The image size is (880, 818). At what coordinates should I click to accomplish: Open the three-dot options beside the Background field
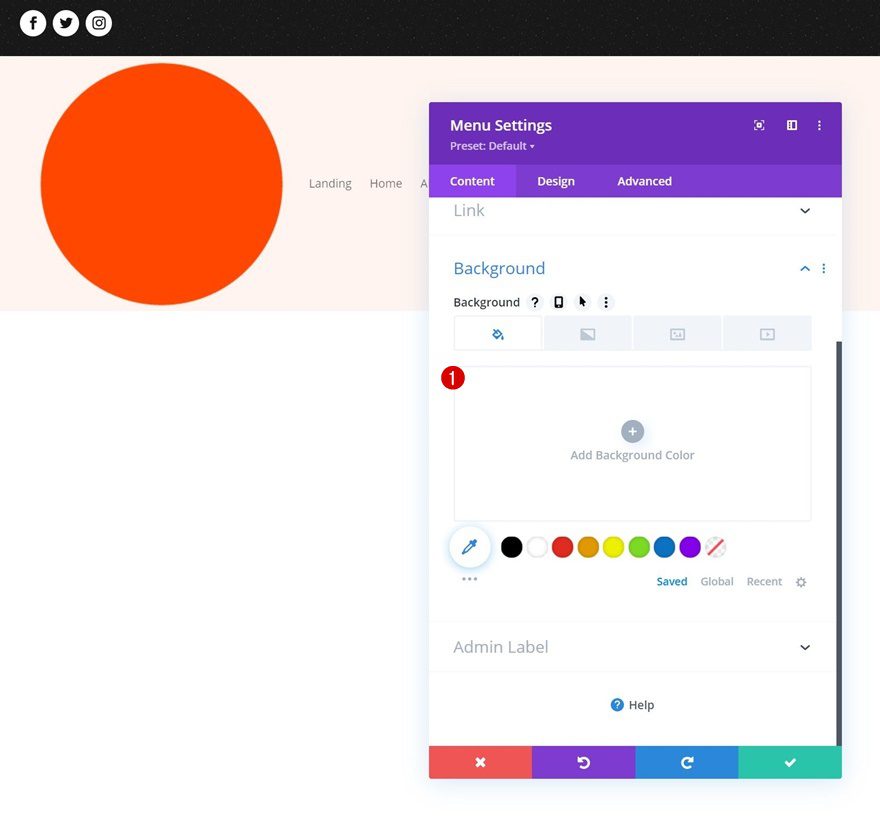[x=606, y=302]
